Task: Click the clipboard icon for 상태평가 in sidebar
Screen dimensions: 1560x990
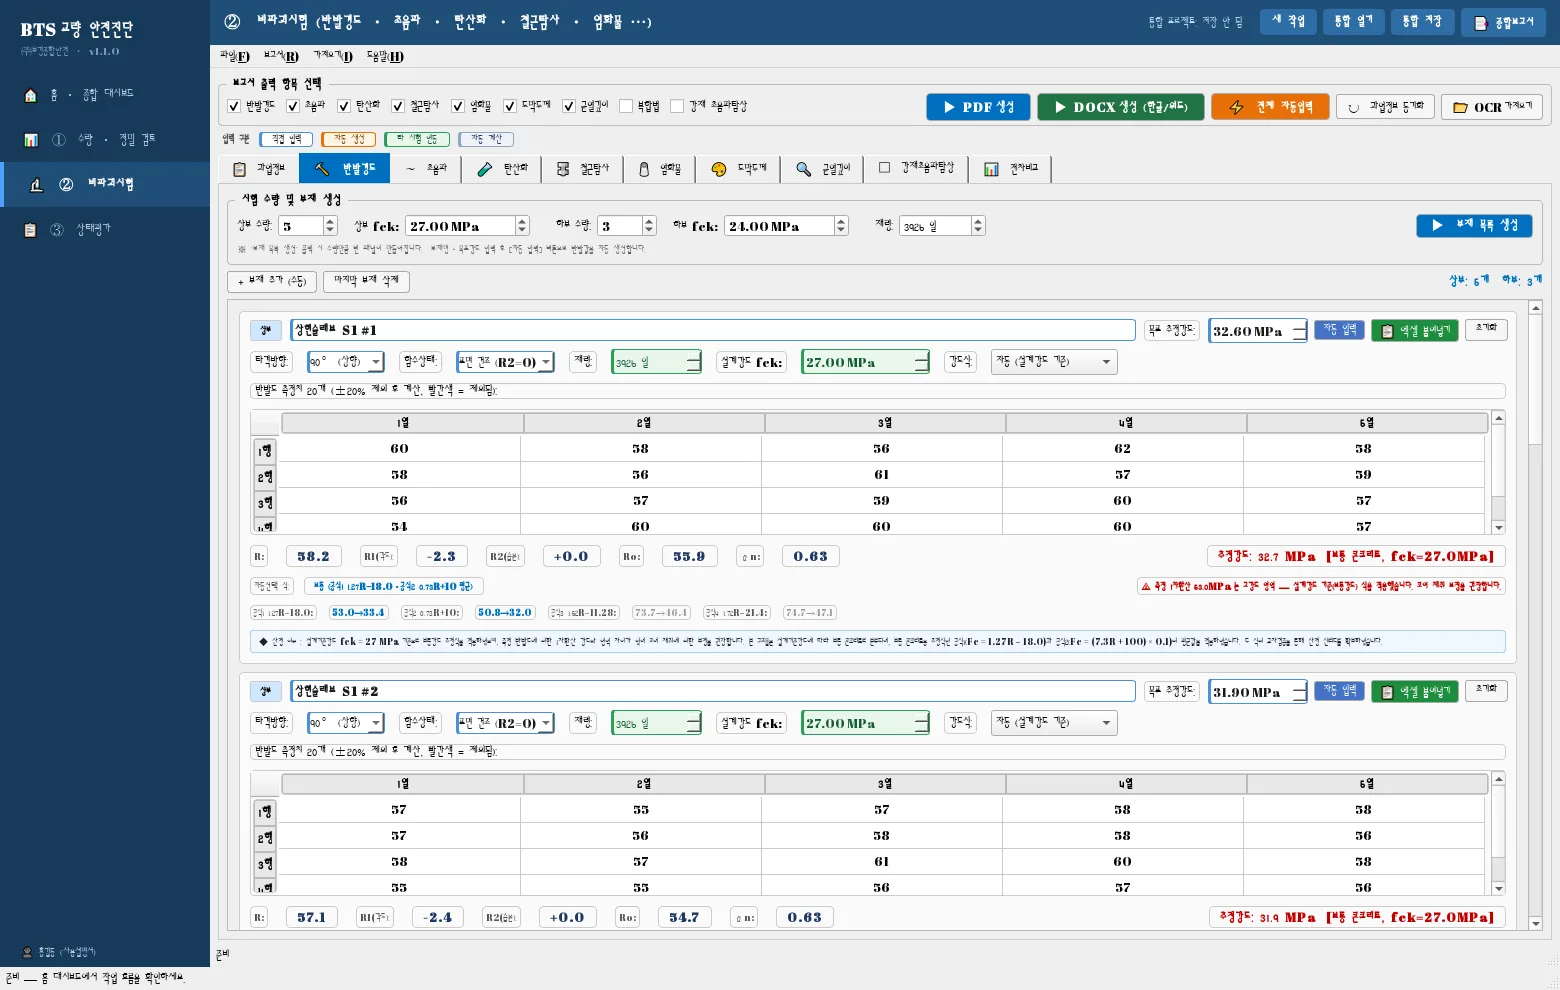Action: (30, 230)
